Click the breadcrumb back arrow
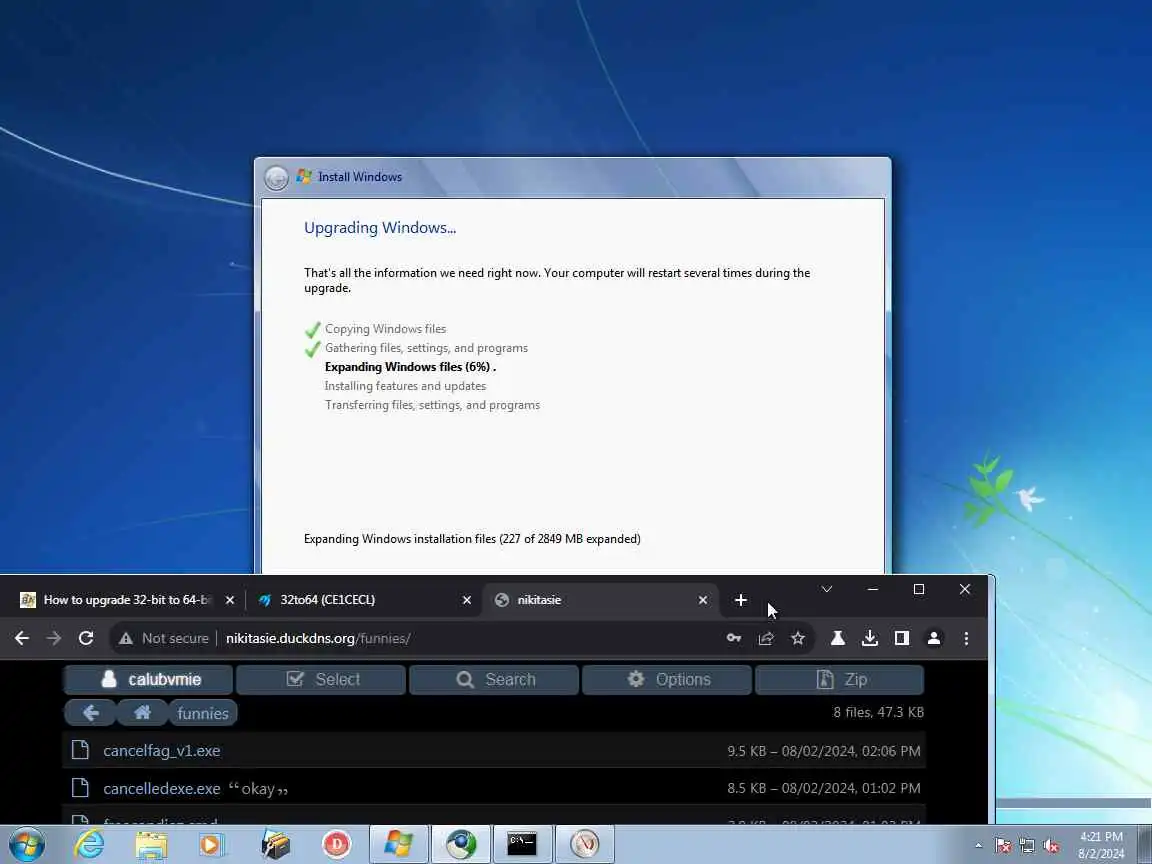The image size is (1152, 864). 90,713
